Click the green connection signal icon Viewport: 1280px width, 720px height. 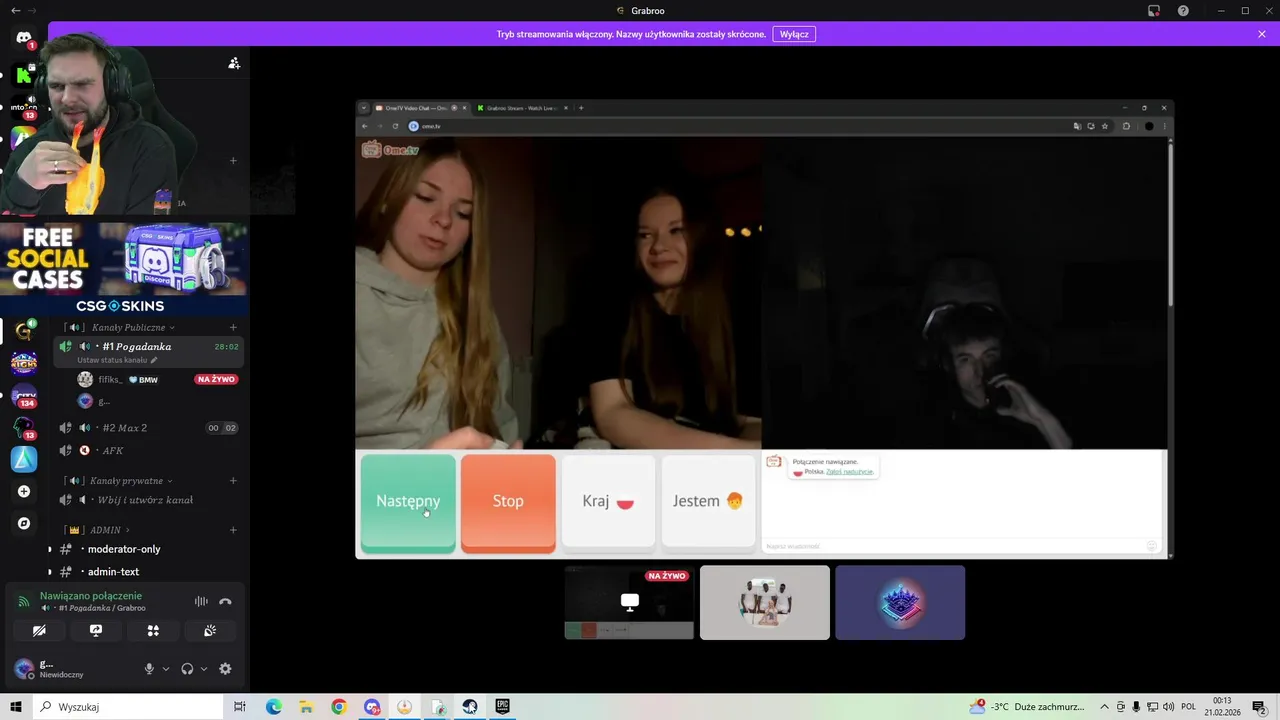(x=24, y=601)
